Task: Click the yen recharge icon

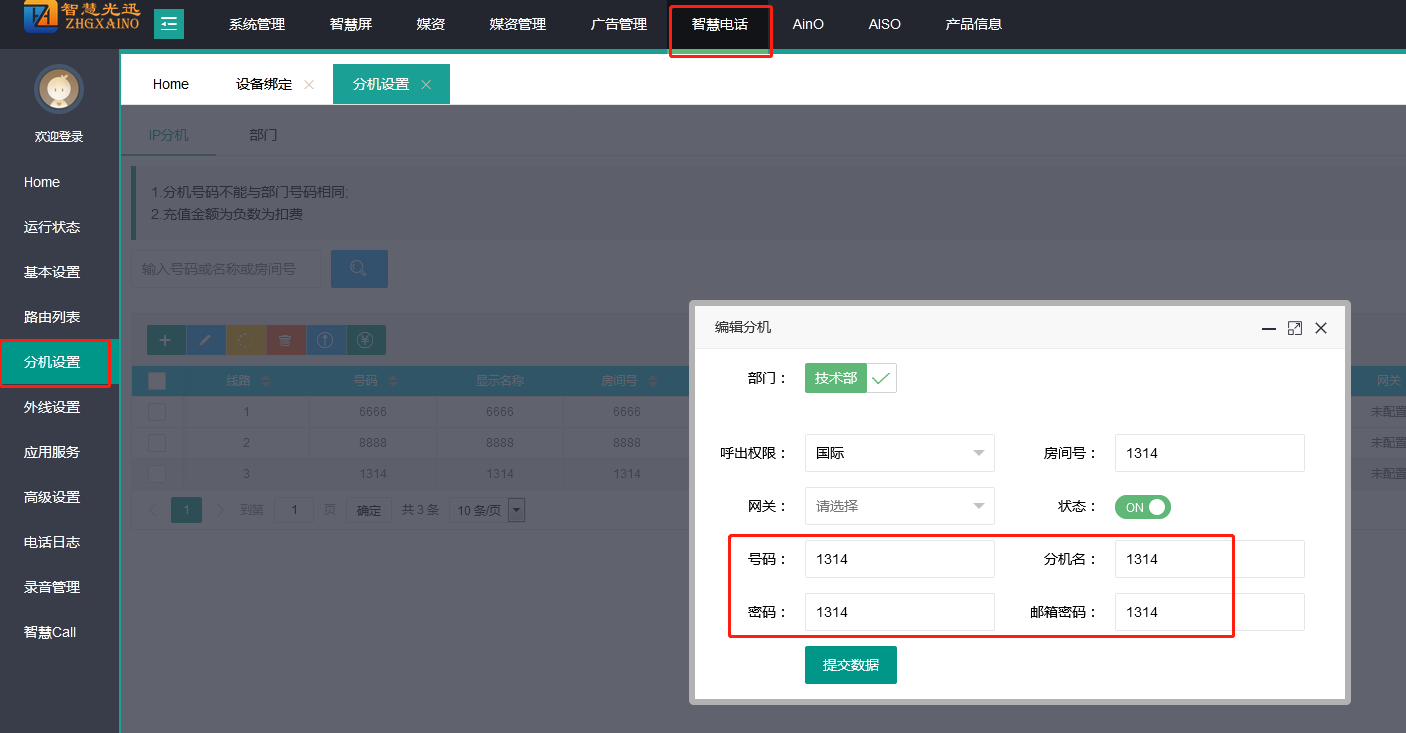Action: point(365,340)
